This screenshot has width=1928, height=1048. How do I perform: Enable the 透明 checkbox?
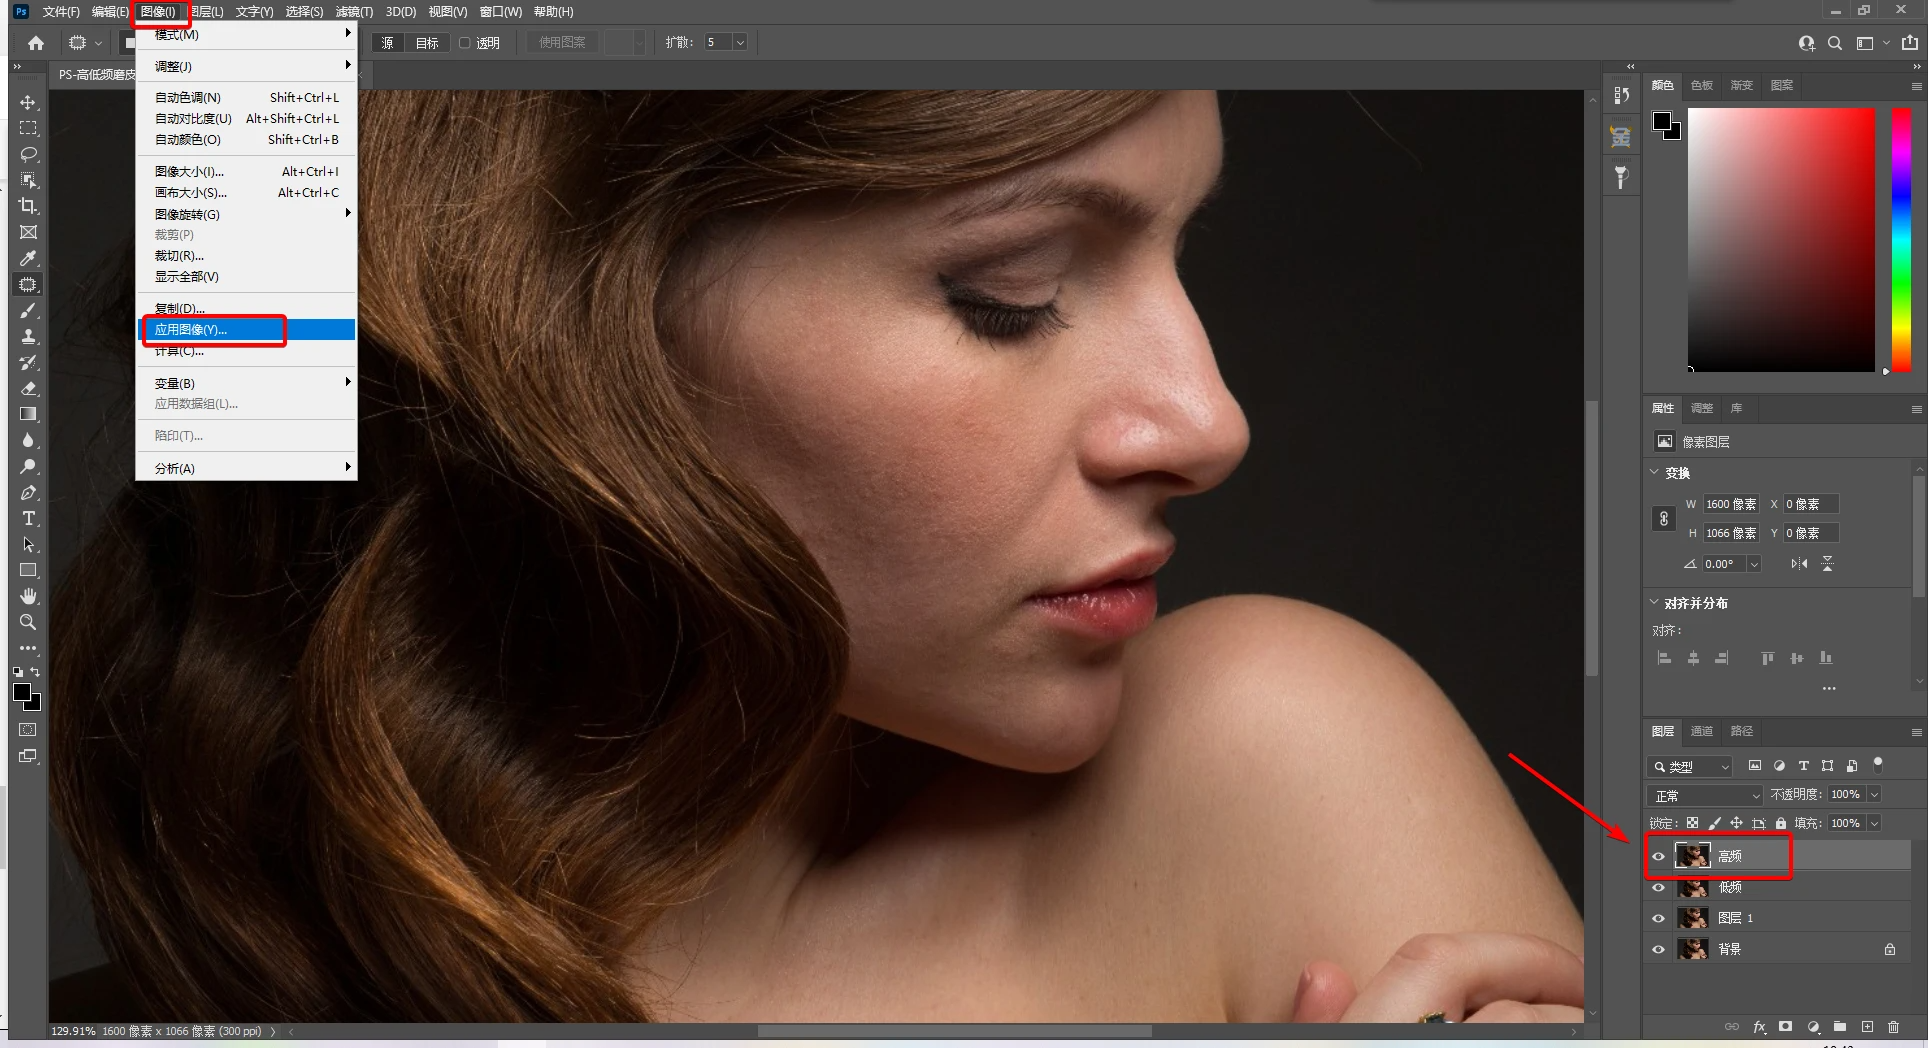(465, 43)
